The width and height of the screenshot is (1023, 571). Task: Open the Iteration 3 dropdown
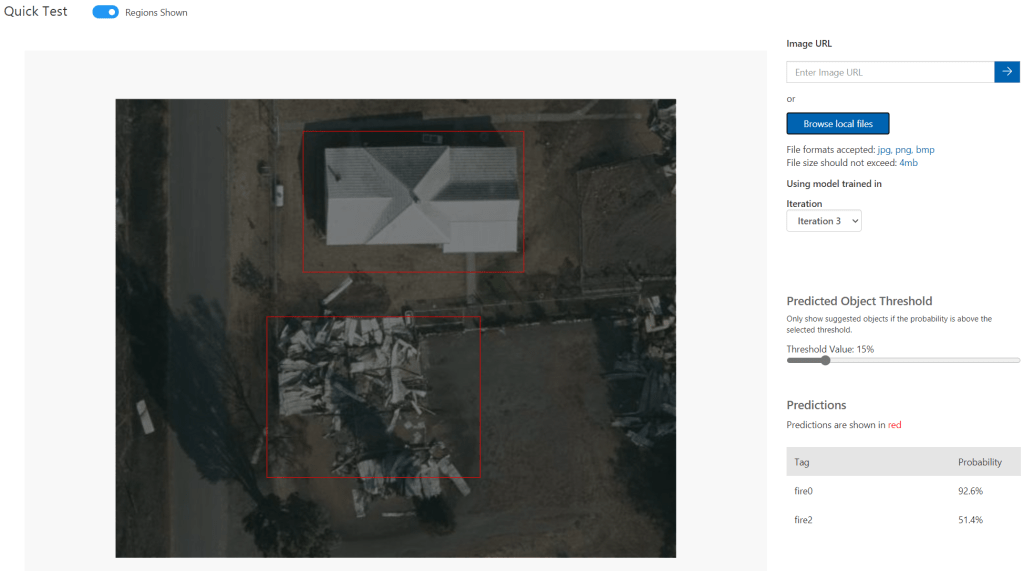[x=823, y=221]
